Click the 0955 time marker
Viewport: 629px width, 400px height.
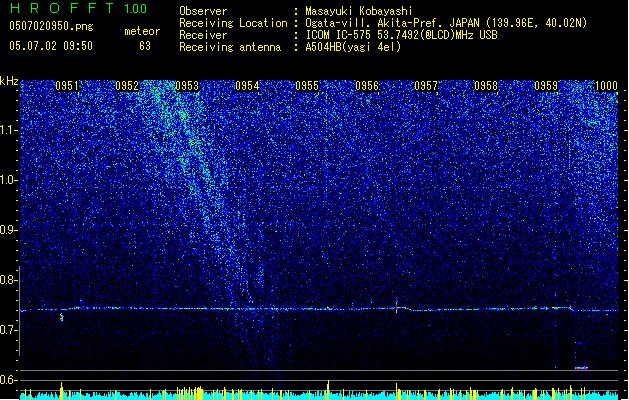click(307, 86)
